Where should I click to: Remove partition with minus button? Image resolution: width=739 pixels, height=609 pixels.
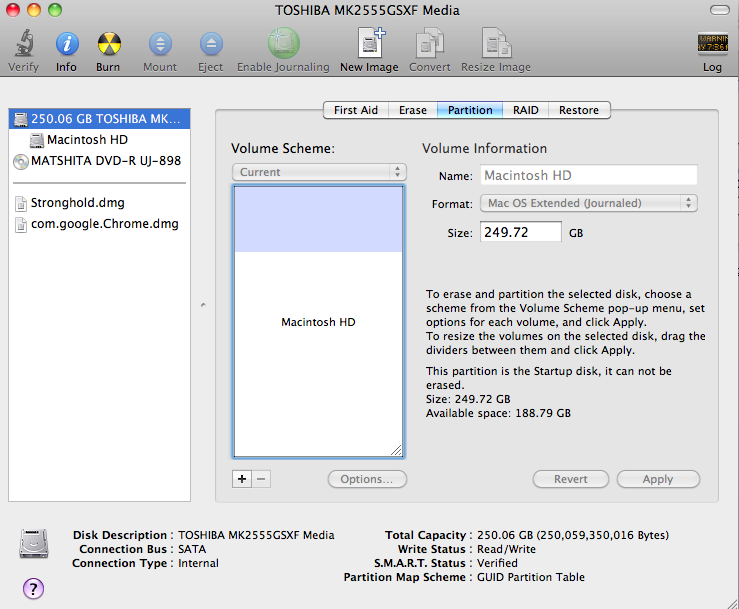[x=261, y=479]
